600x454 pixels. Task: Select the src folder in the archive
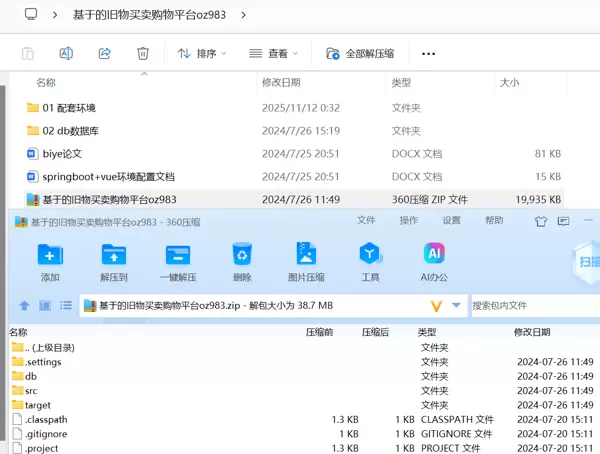point(31,391)
